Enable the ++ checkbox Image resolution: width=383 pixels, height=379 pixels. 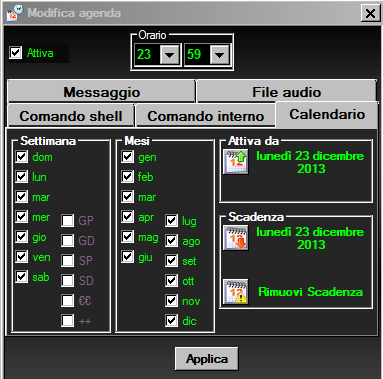pos(68,321)
